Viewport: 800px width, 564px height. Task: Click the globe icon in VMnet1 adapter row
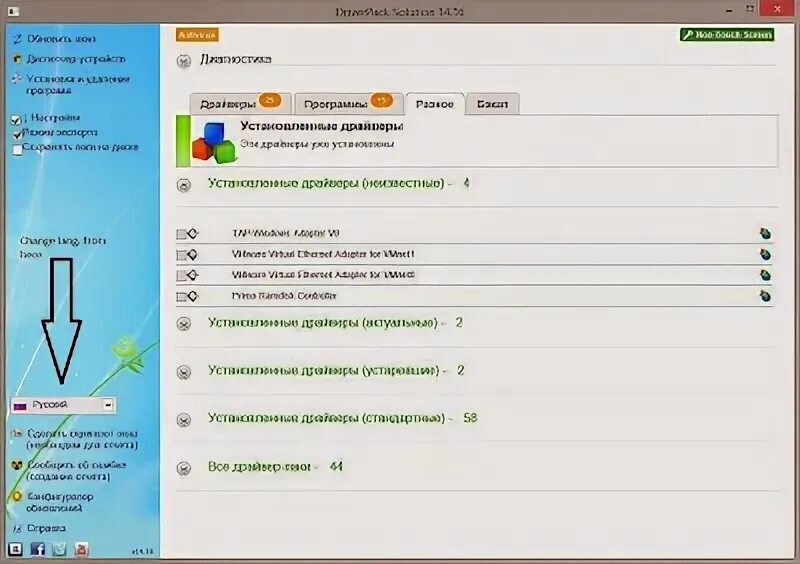coord(765,254)
